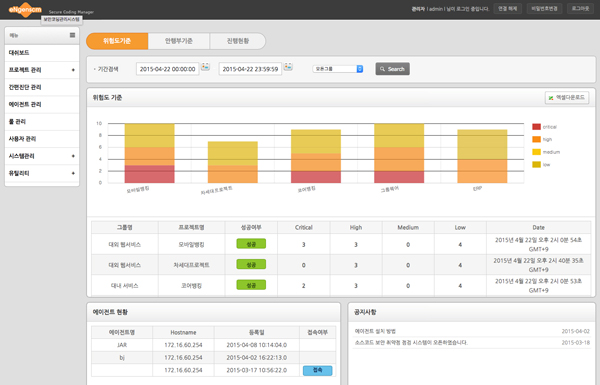Select 코어뱅킹 project name cell
This screenshot has width=600, height=385.
click(x=191, y=285)
